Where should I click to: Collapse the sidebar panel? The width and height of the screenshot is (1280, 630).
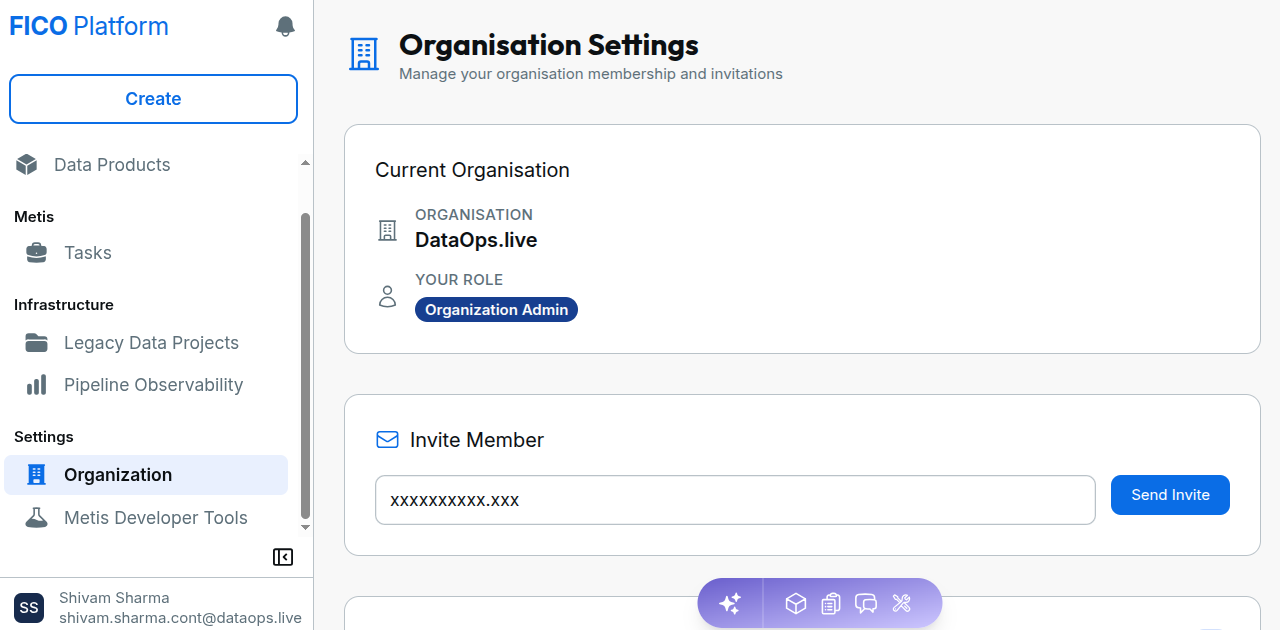(283, 557)
